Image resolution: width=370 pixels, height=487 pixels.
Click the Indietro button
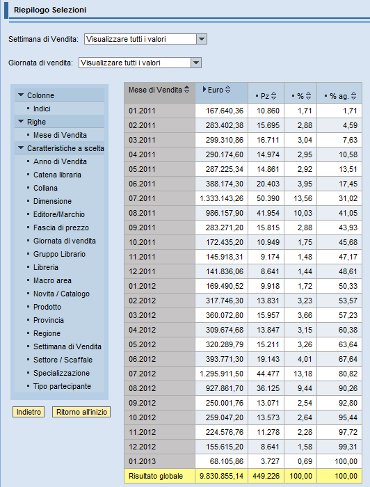coord(28,412)
